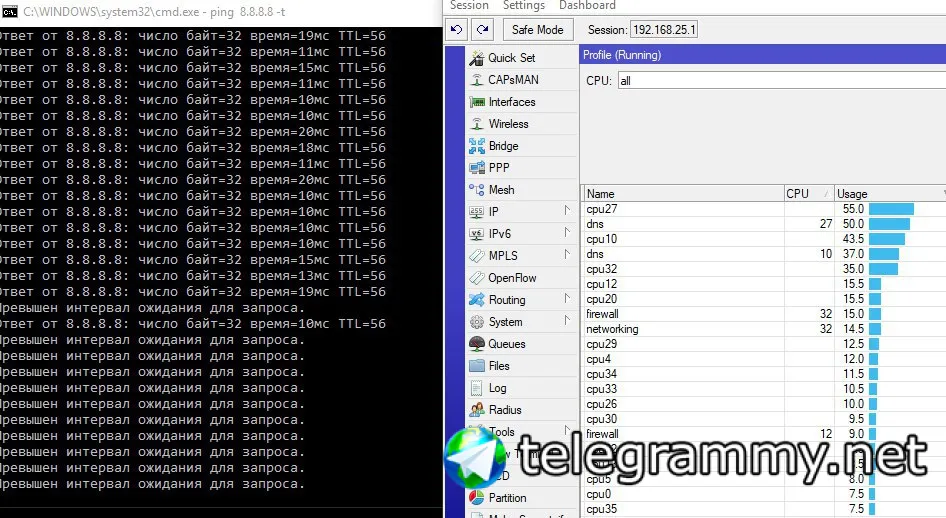Select the cpu26 row
This screenshot has width=946, height=518.
pyautogui.click(x=765, y=404)
